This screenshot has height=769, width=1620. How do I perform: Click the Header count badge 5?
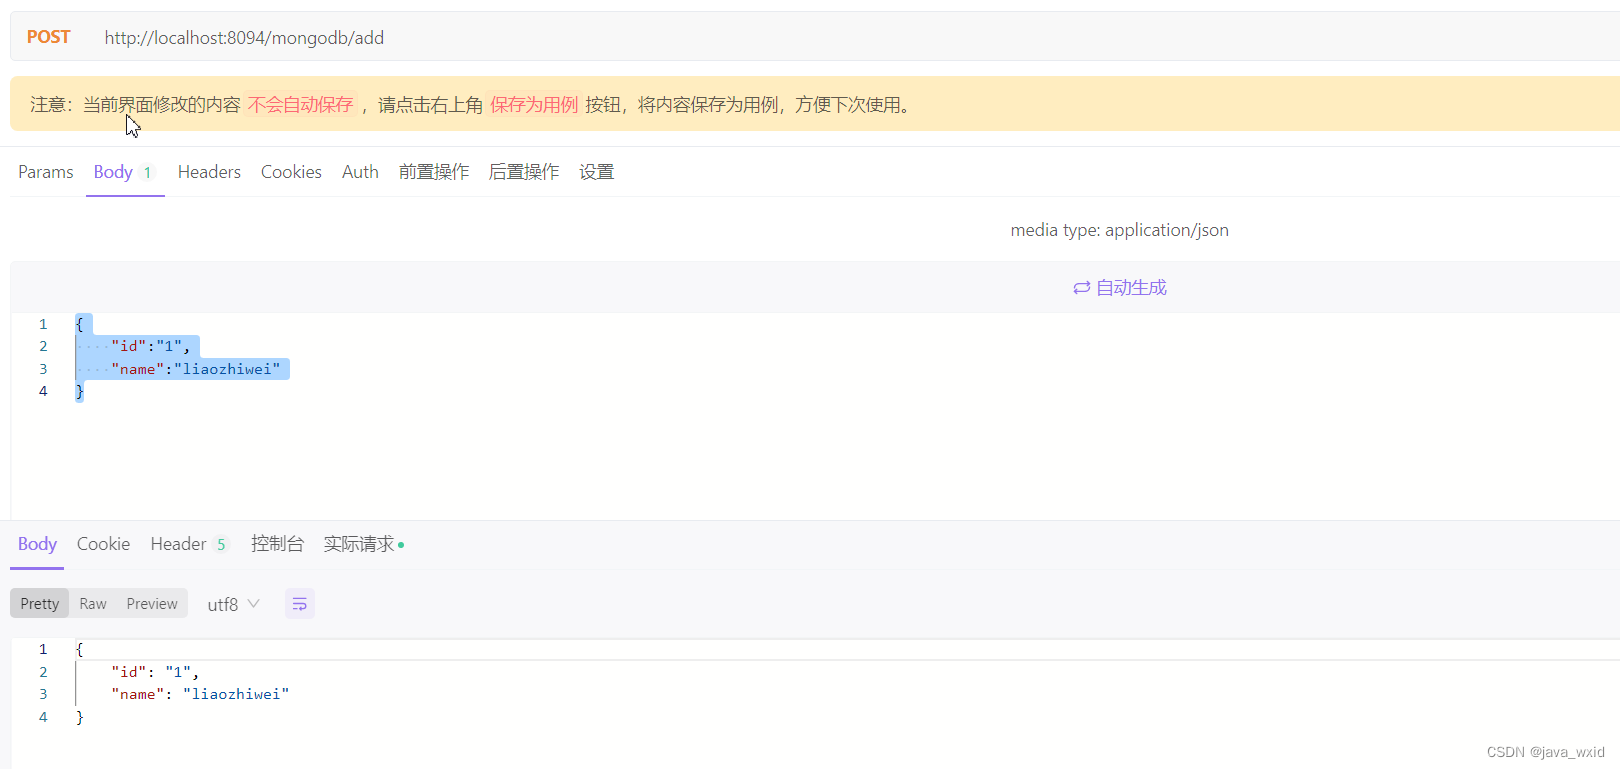(x=221, y=545)
